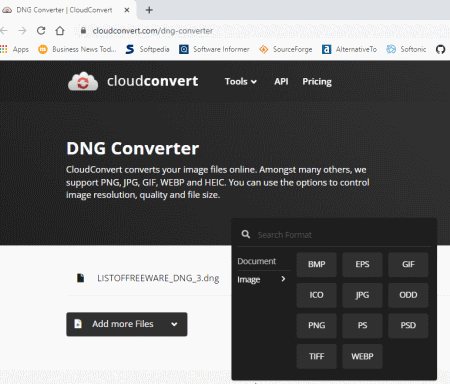The image size is (450, 384).
Task: Select the Image format category
Action: tap(249, 279)
